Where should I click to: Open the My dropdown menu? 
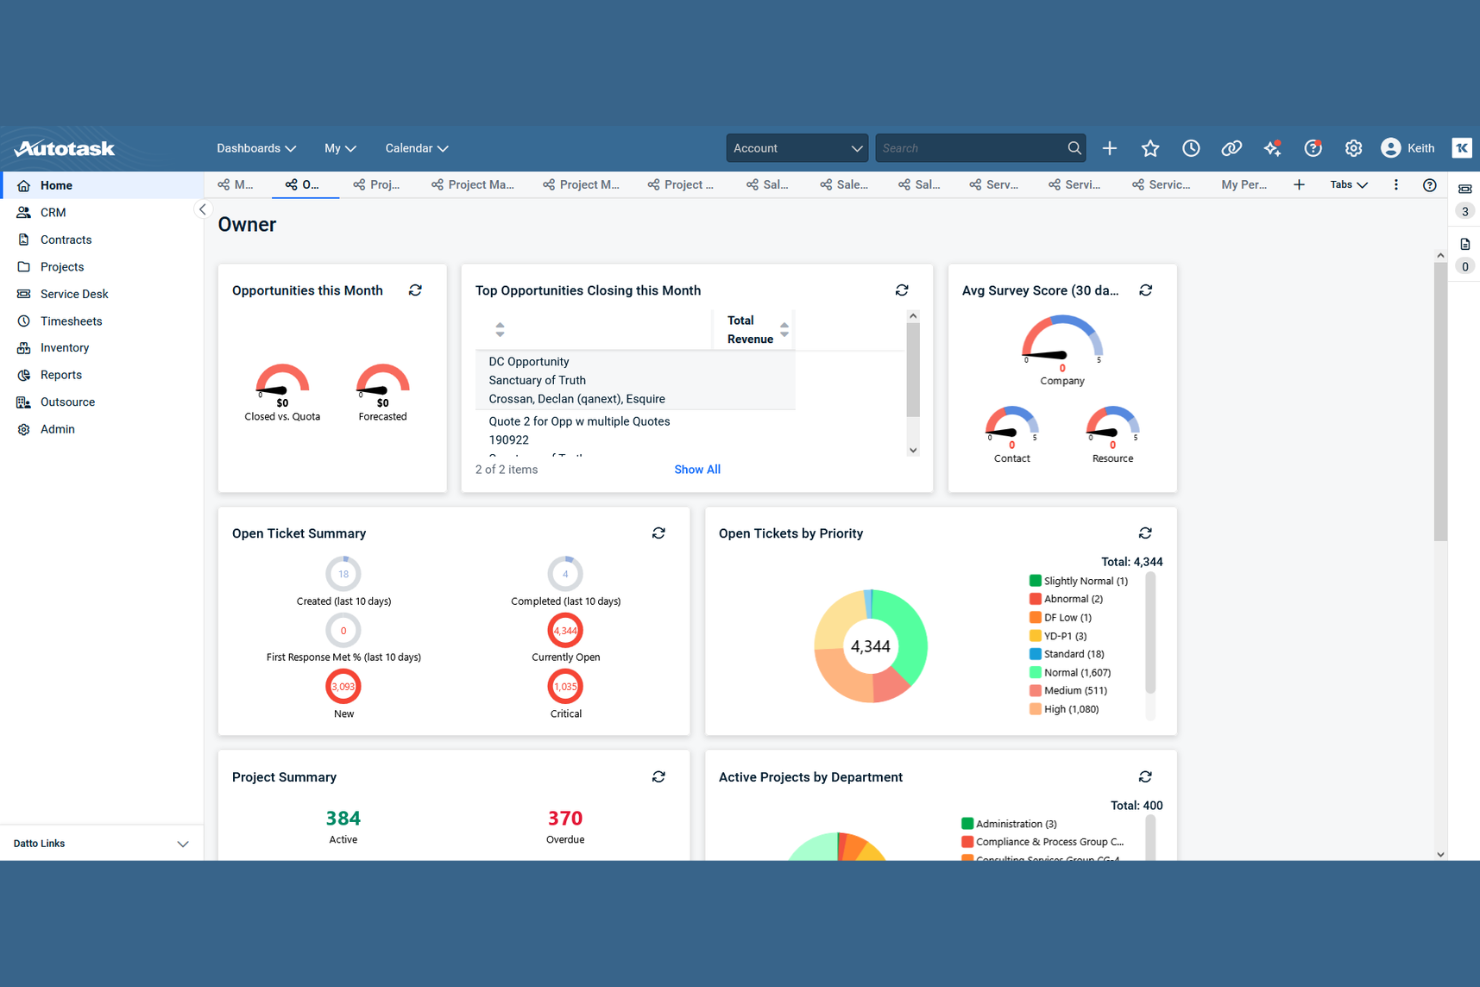point(340,148)
